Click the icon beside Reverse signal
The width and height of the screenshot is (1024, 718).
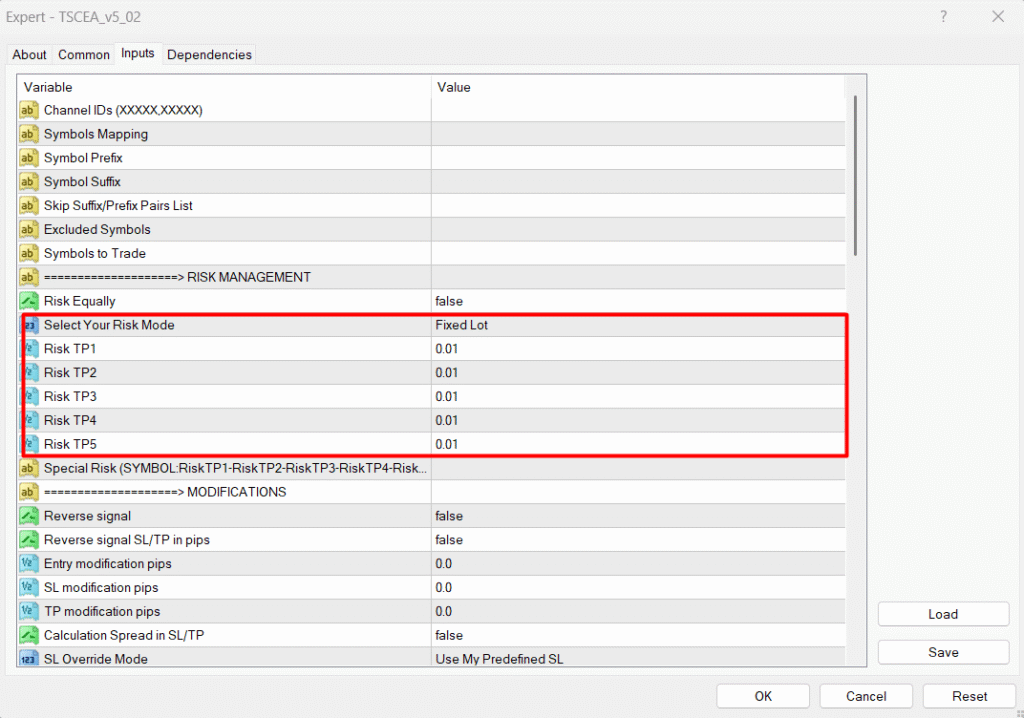29,516
